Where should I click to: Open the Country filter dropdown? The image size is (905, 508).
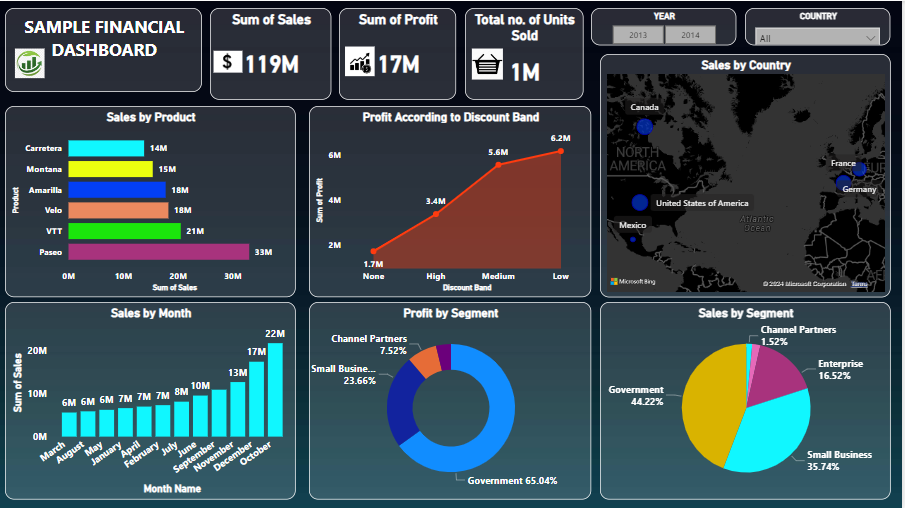pyautogui.click(x=817, y=38)
